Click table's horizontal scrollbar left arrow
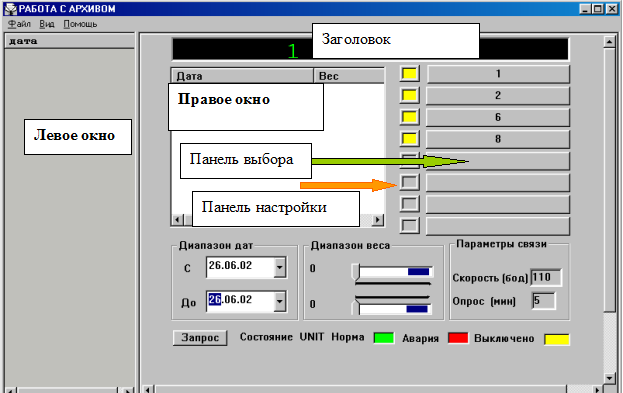The width and height of the screenshot is (623, 393). tap(178, 219)
